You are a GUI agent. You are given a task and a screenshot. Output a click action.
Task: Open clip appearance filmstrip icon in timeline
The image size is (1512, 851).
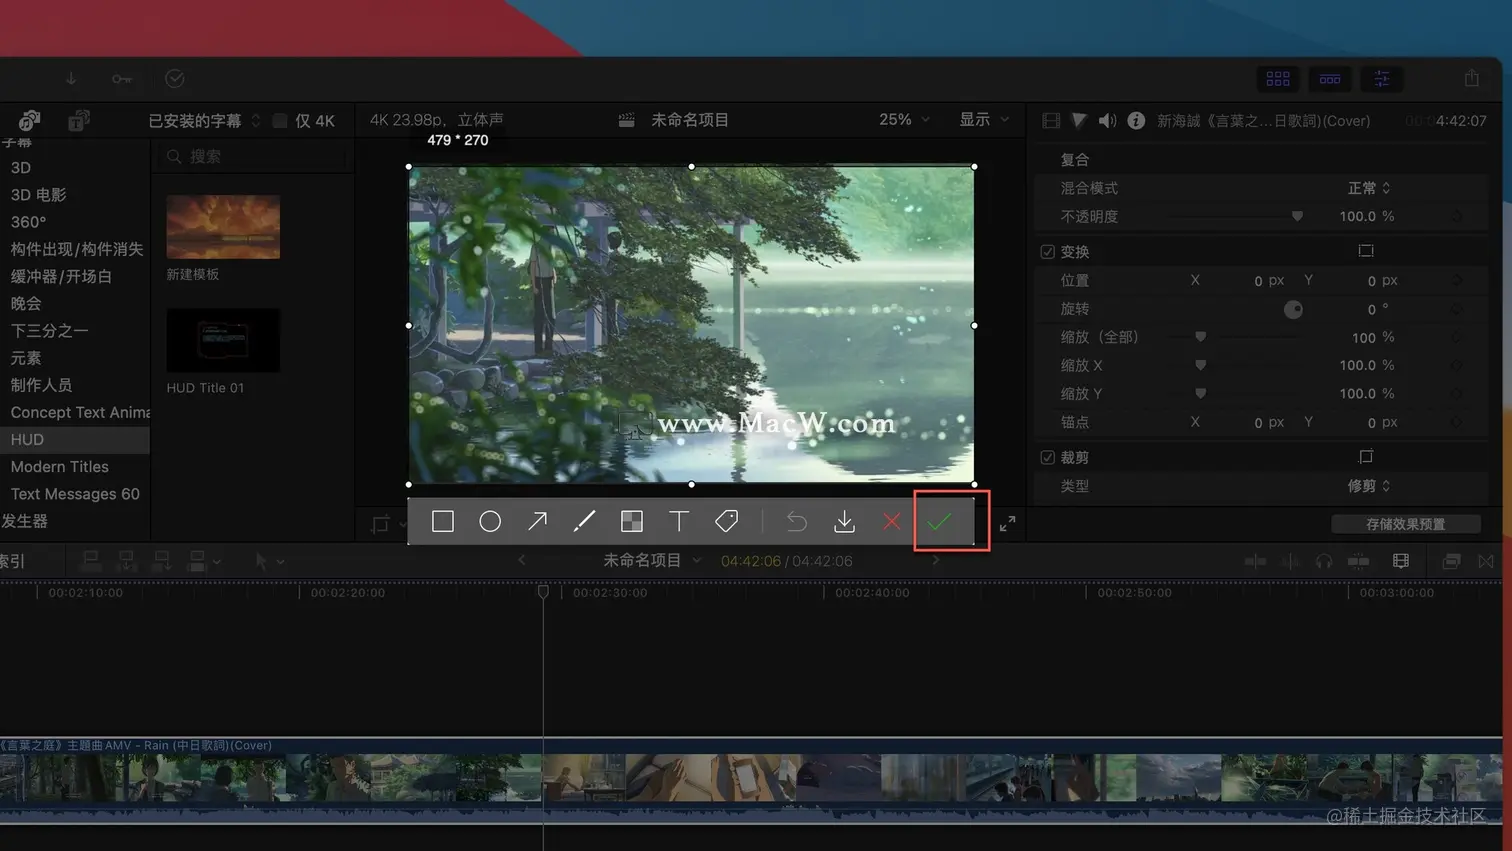tap(1401, 562)
